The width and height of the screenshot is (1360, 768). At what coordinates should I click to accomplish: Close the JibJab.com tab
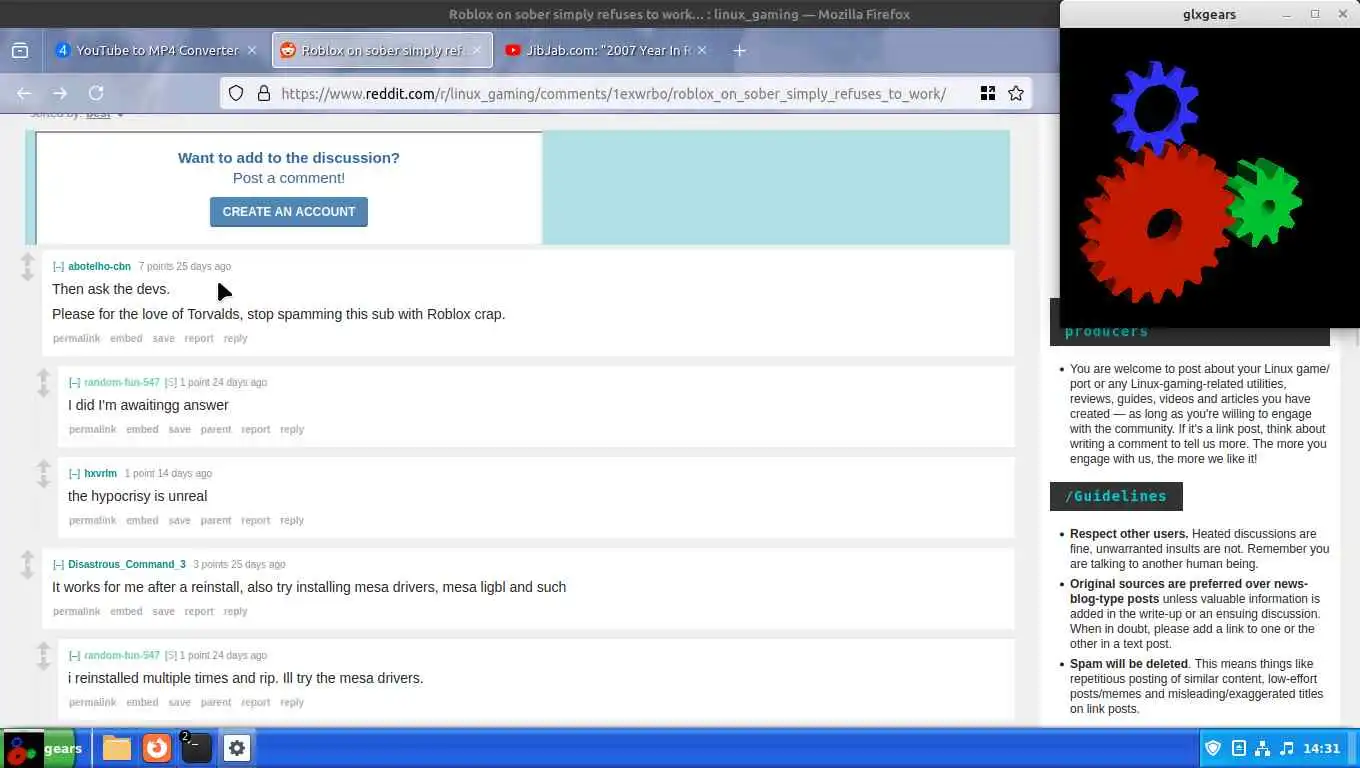(x=701, y=50)
